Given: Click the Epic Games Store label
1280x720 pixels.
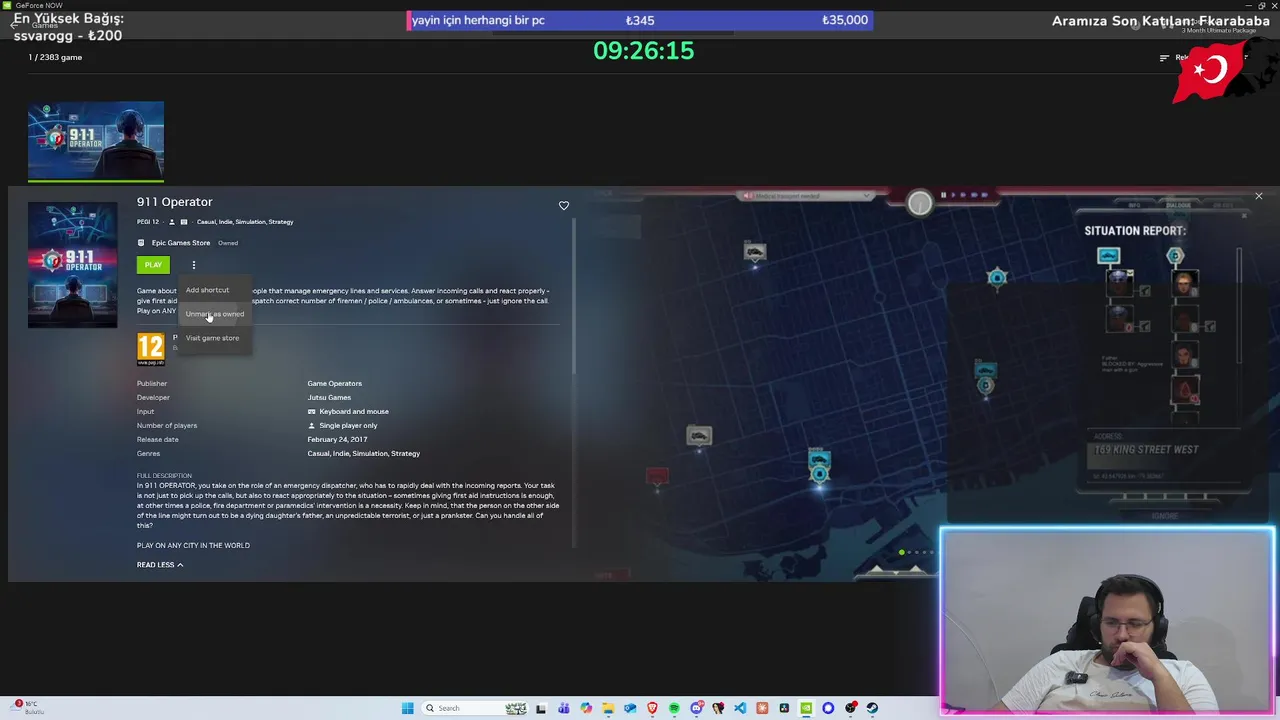Looking at the screenshot, I should click(181, 243).
